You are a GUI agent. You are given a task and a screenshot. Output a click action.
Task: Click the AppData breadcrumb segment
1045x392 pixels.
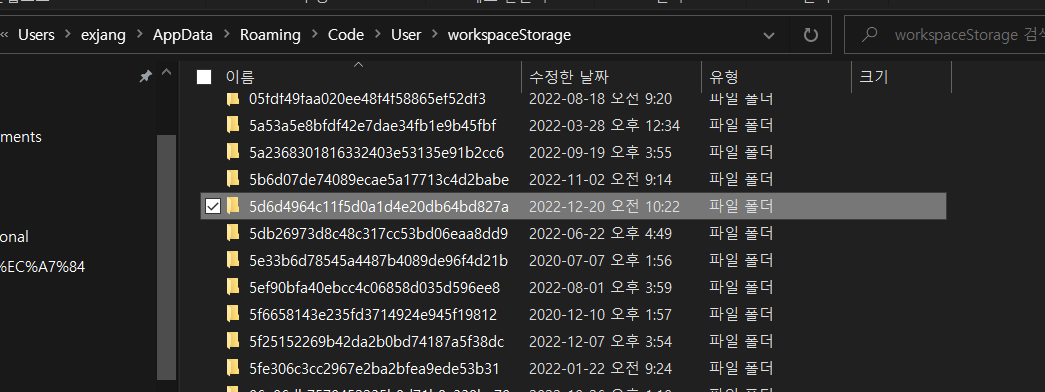pyautogui.click(x=183, y=35)
